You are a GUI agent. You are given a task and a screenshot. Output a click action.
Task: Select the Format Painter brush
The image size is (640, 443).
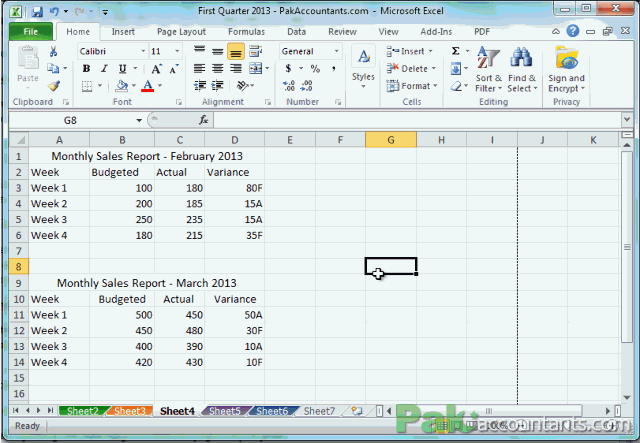point(53,86)
